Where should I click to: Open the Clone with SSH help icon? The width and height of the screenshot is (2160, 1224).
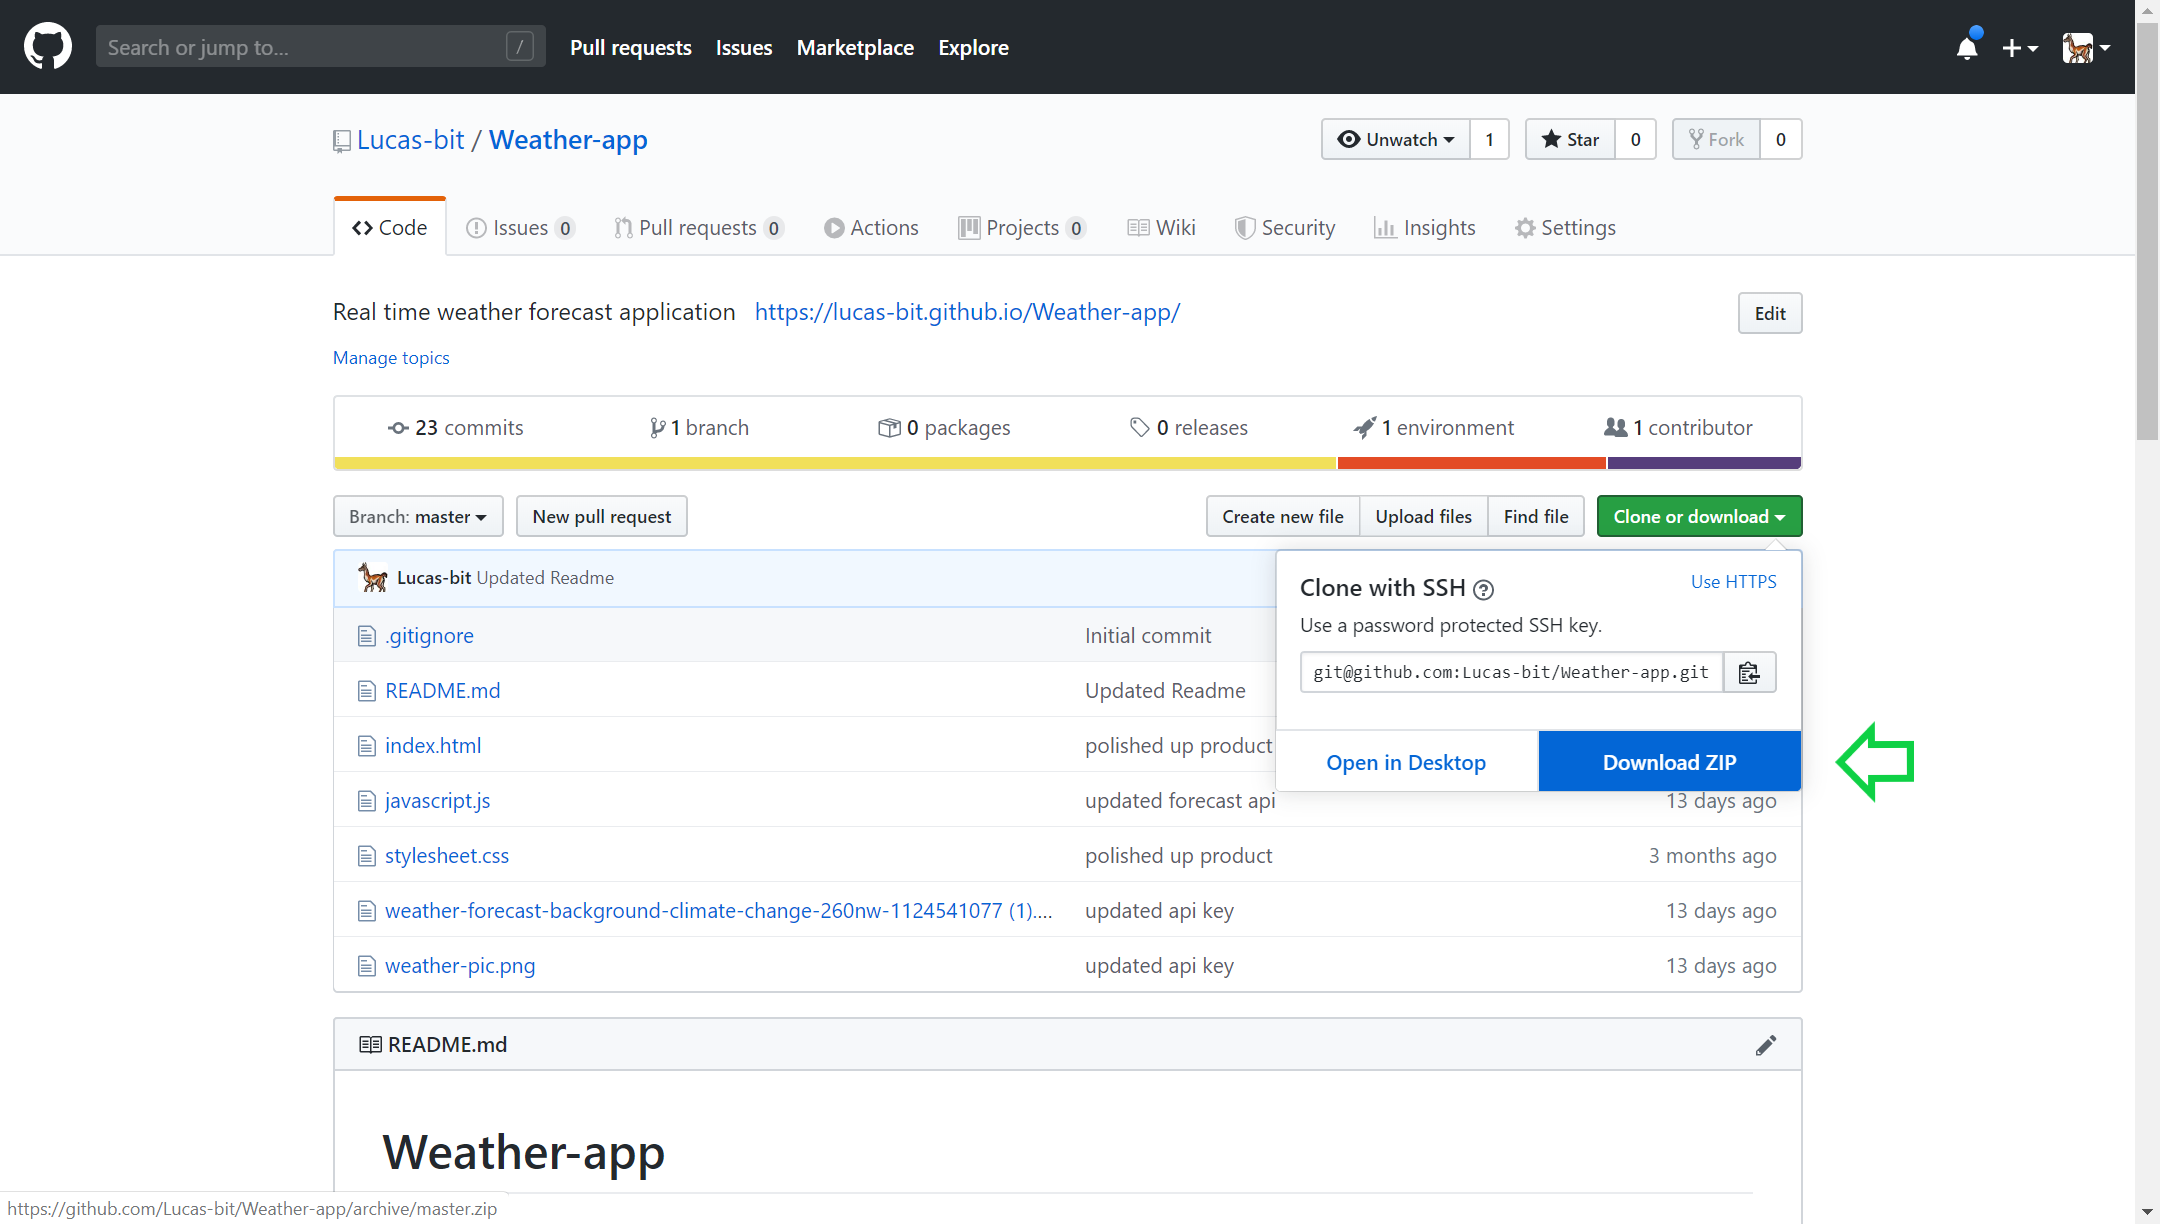click(x=1484, y=590)
